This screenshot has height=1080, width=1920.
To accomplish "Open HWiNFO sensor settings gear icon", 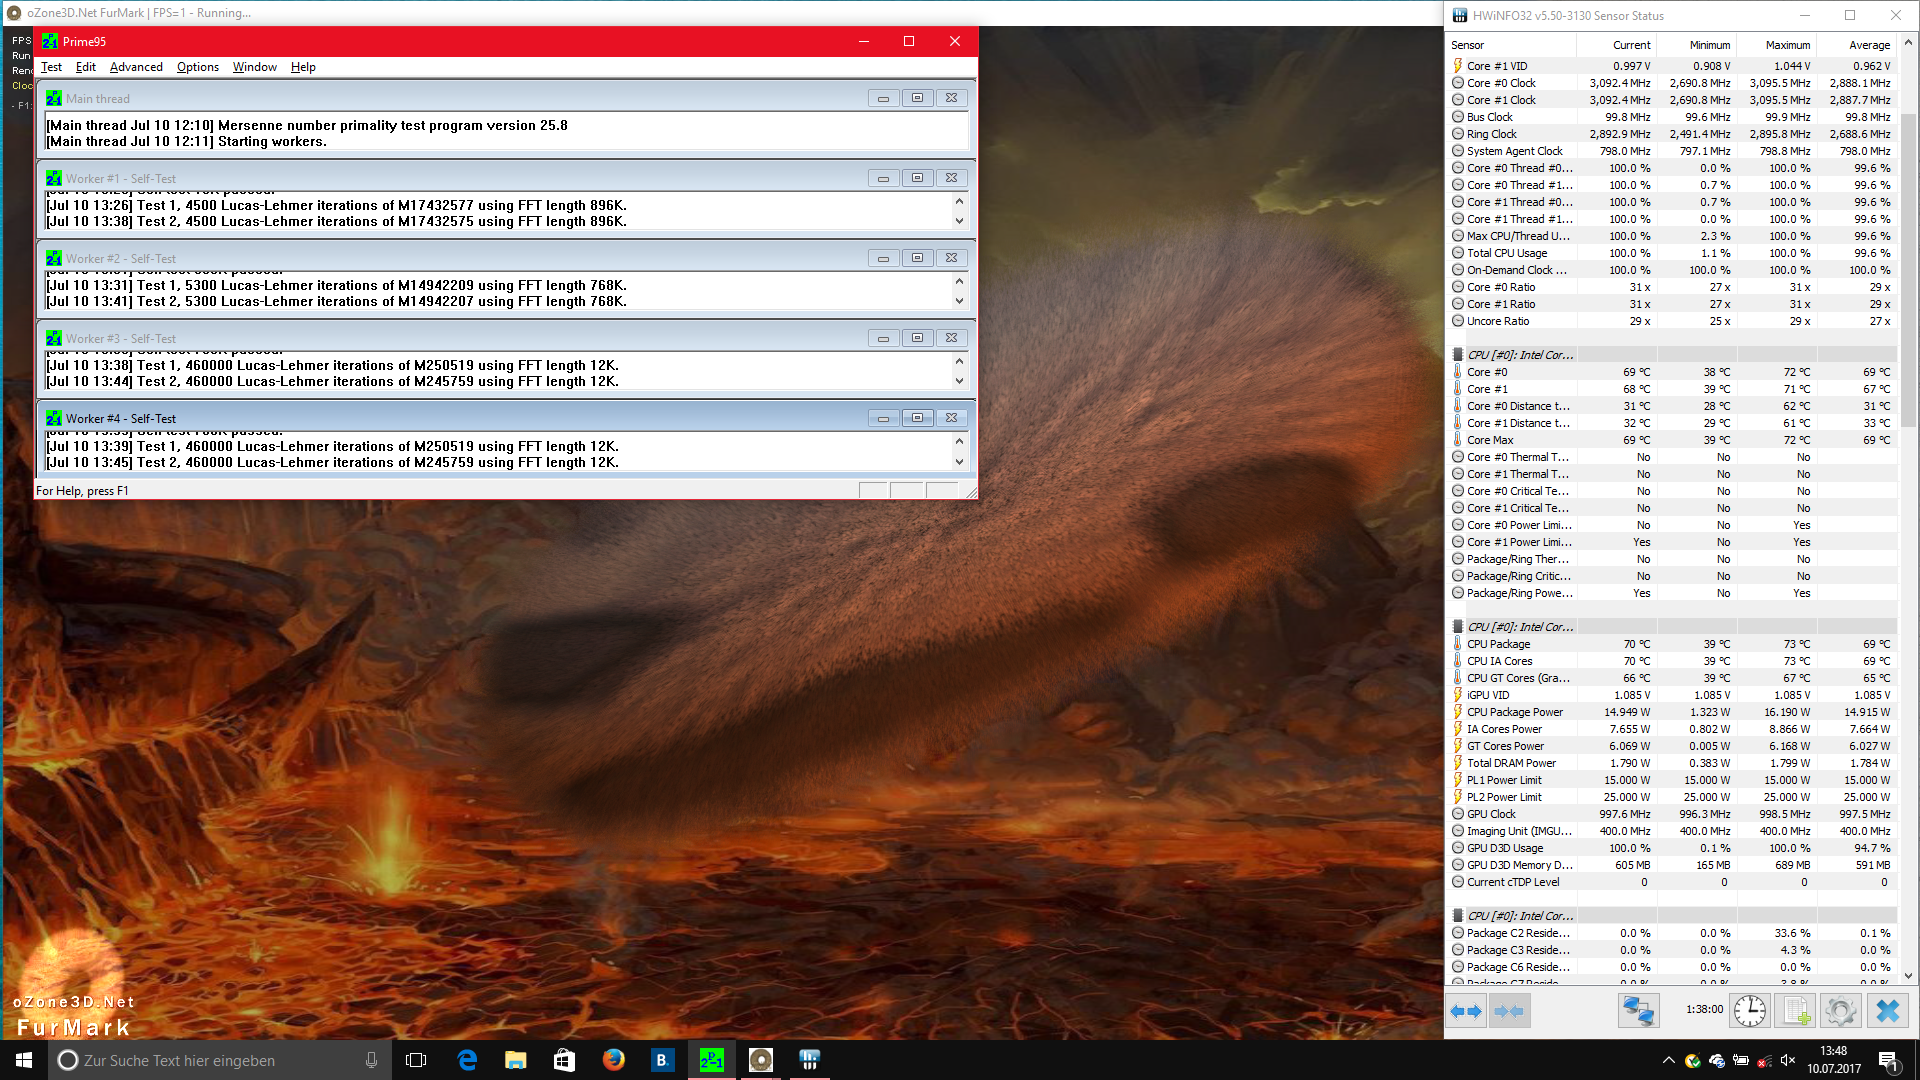I will coord(1840,1011).
